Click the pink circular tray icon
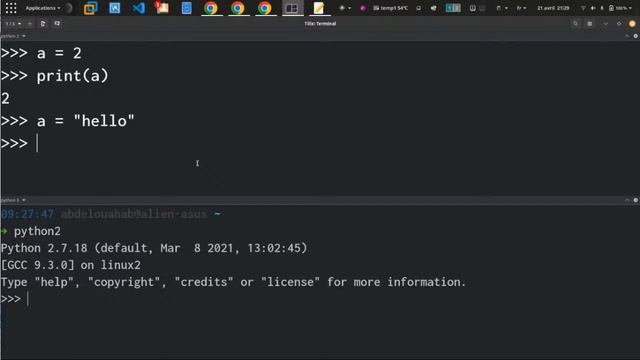Image resolution: width=640 pixels, height=360 pixels. (x=362, y=8)
